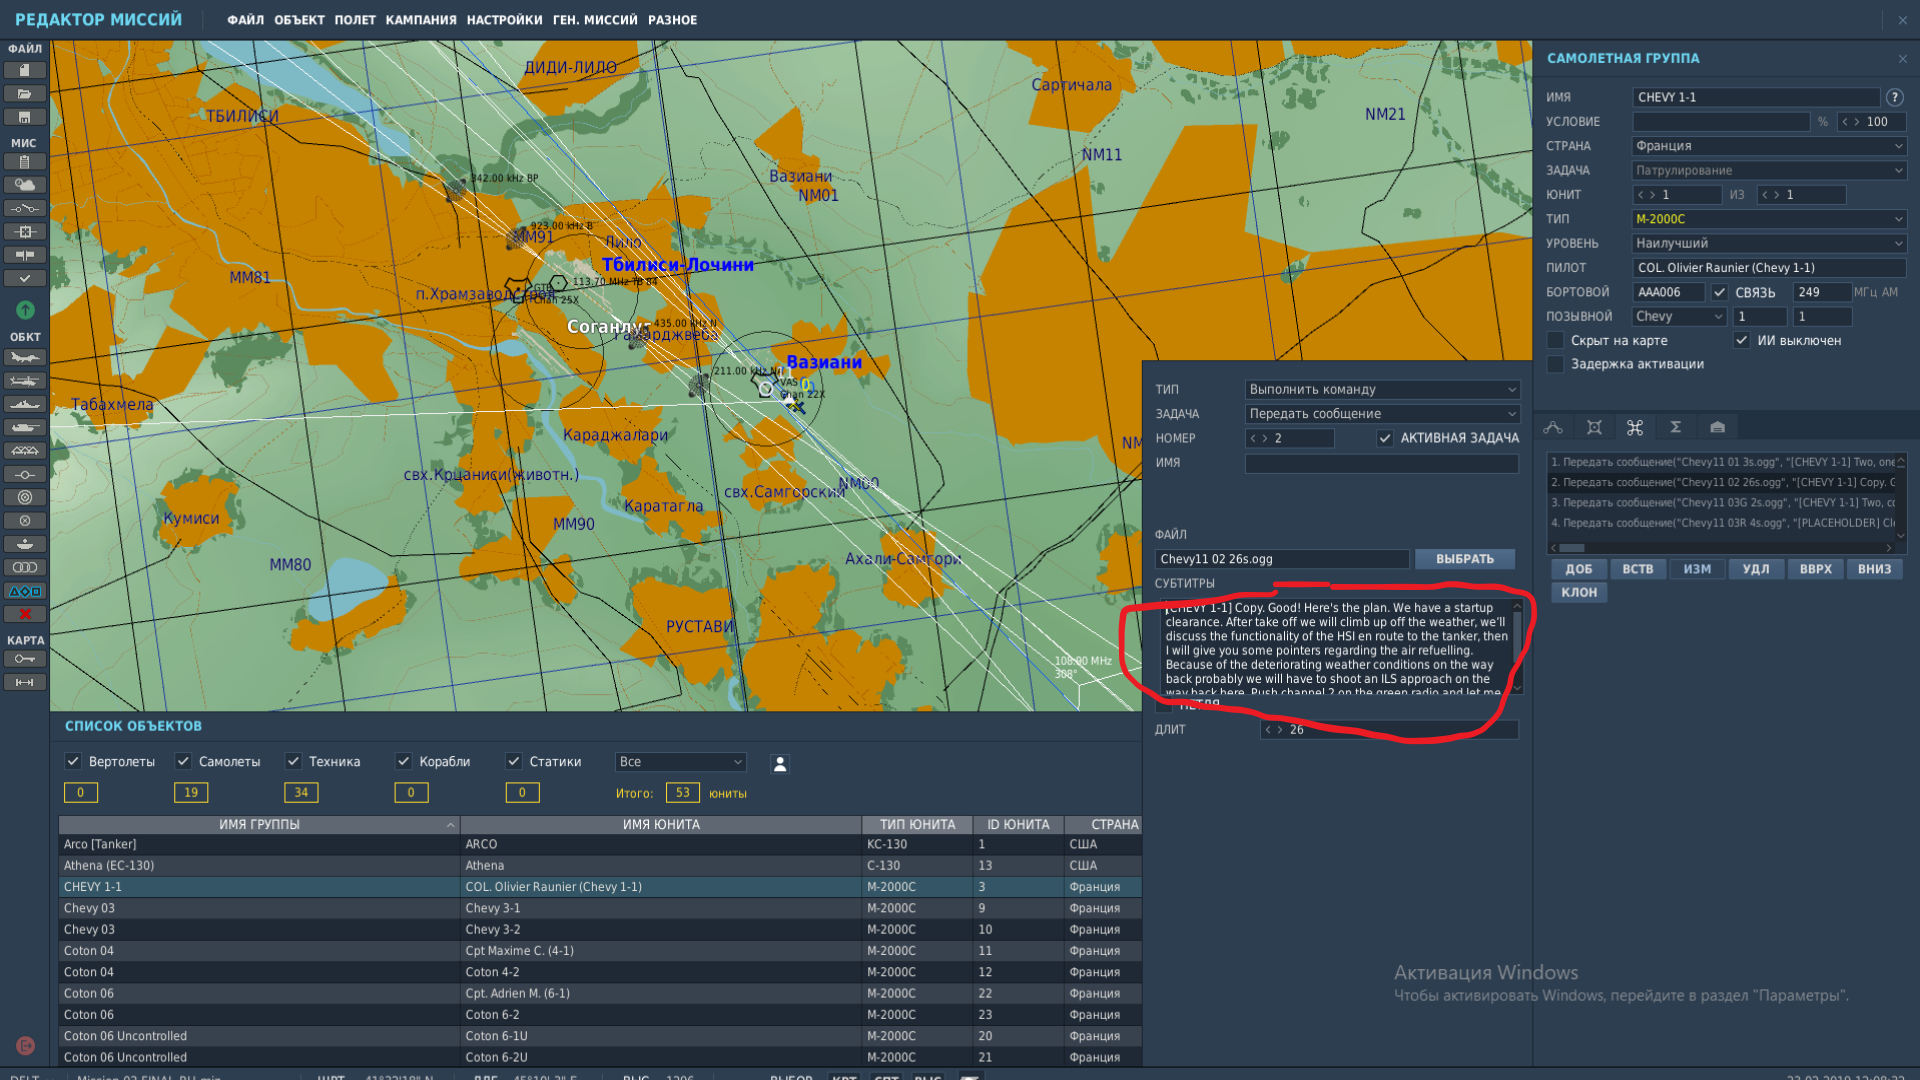Select the ship object tool
This screenshot has width=1920, height=1080.
[25, 404]
